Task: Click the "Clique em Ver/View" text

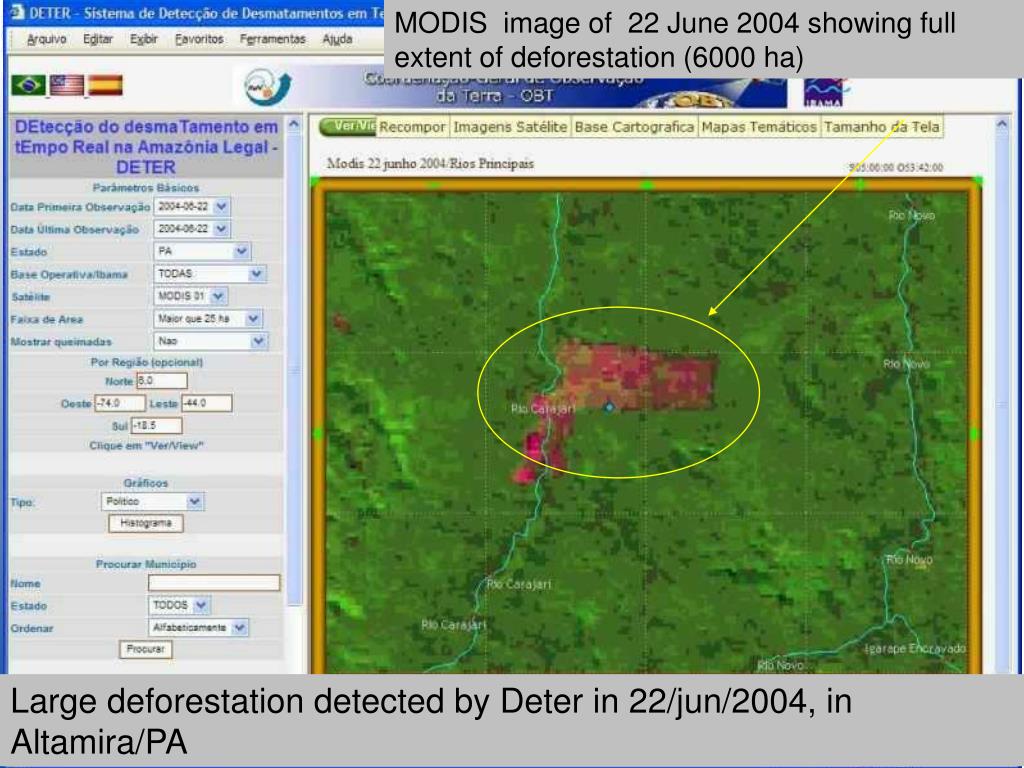Action: 146,446
